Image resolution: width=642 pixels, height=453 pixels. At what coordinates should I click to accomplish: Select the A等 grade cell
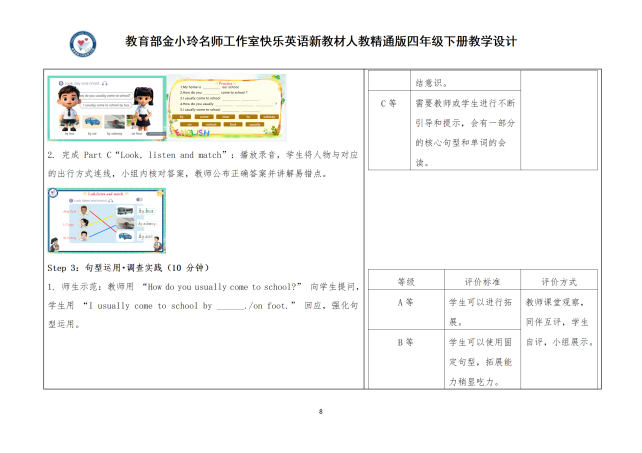pos(405,302)
